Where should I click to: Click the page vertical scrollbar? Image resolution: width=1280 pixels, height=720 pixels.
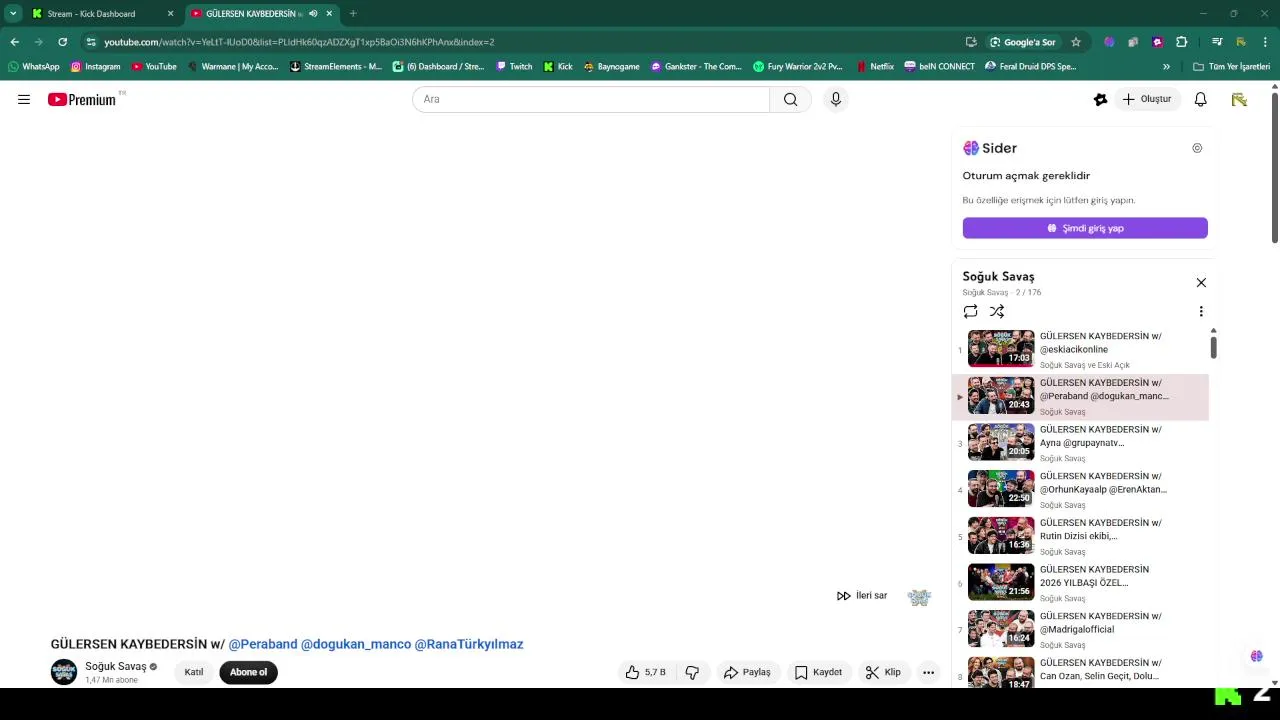pos(1274,168)
